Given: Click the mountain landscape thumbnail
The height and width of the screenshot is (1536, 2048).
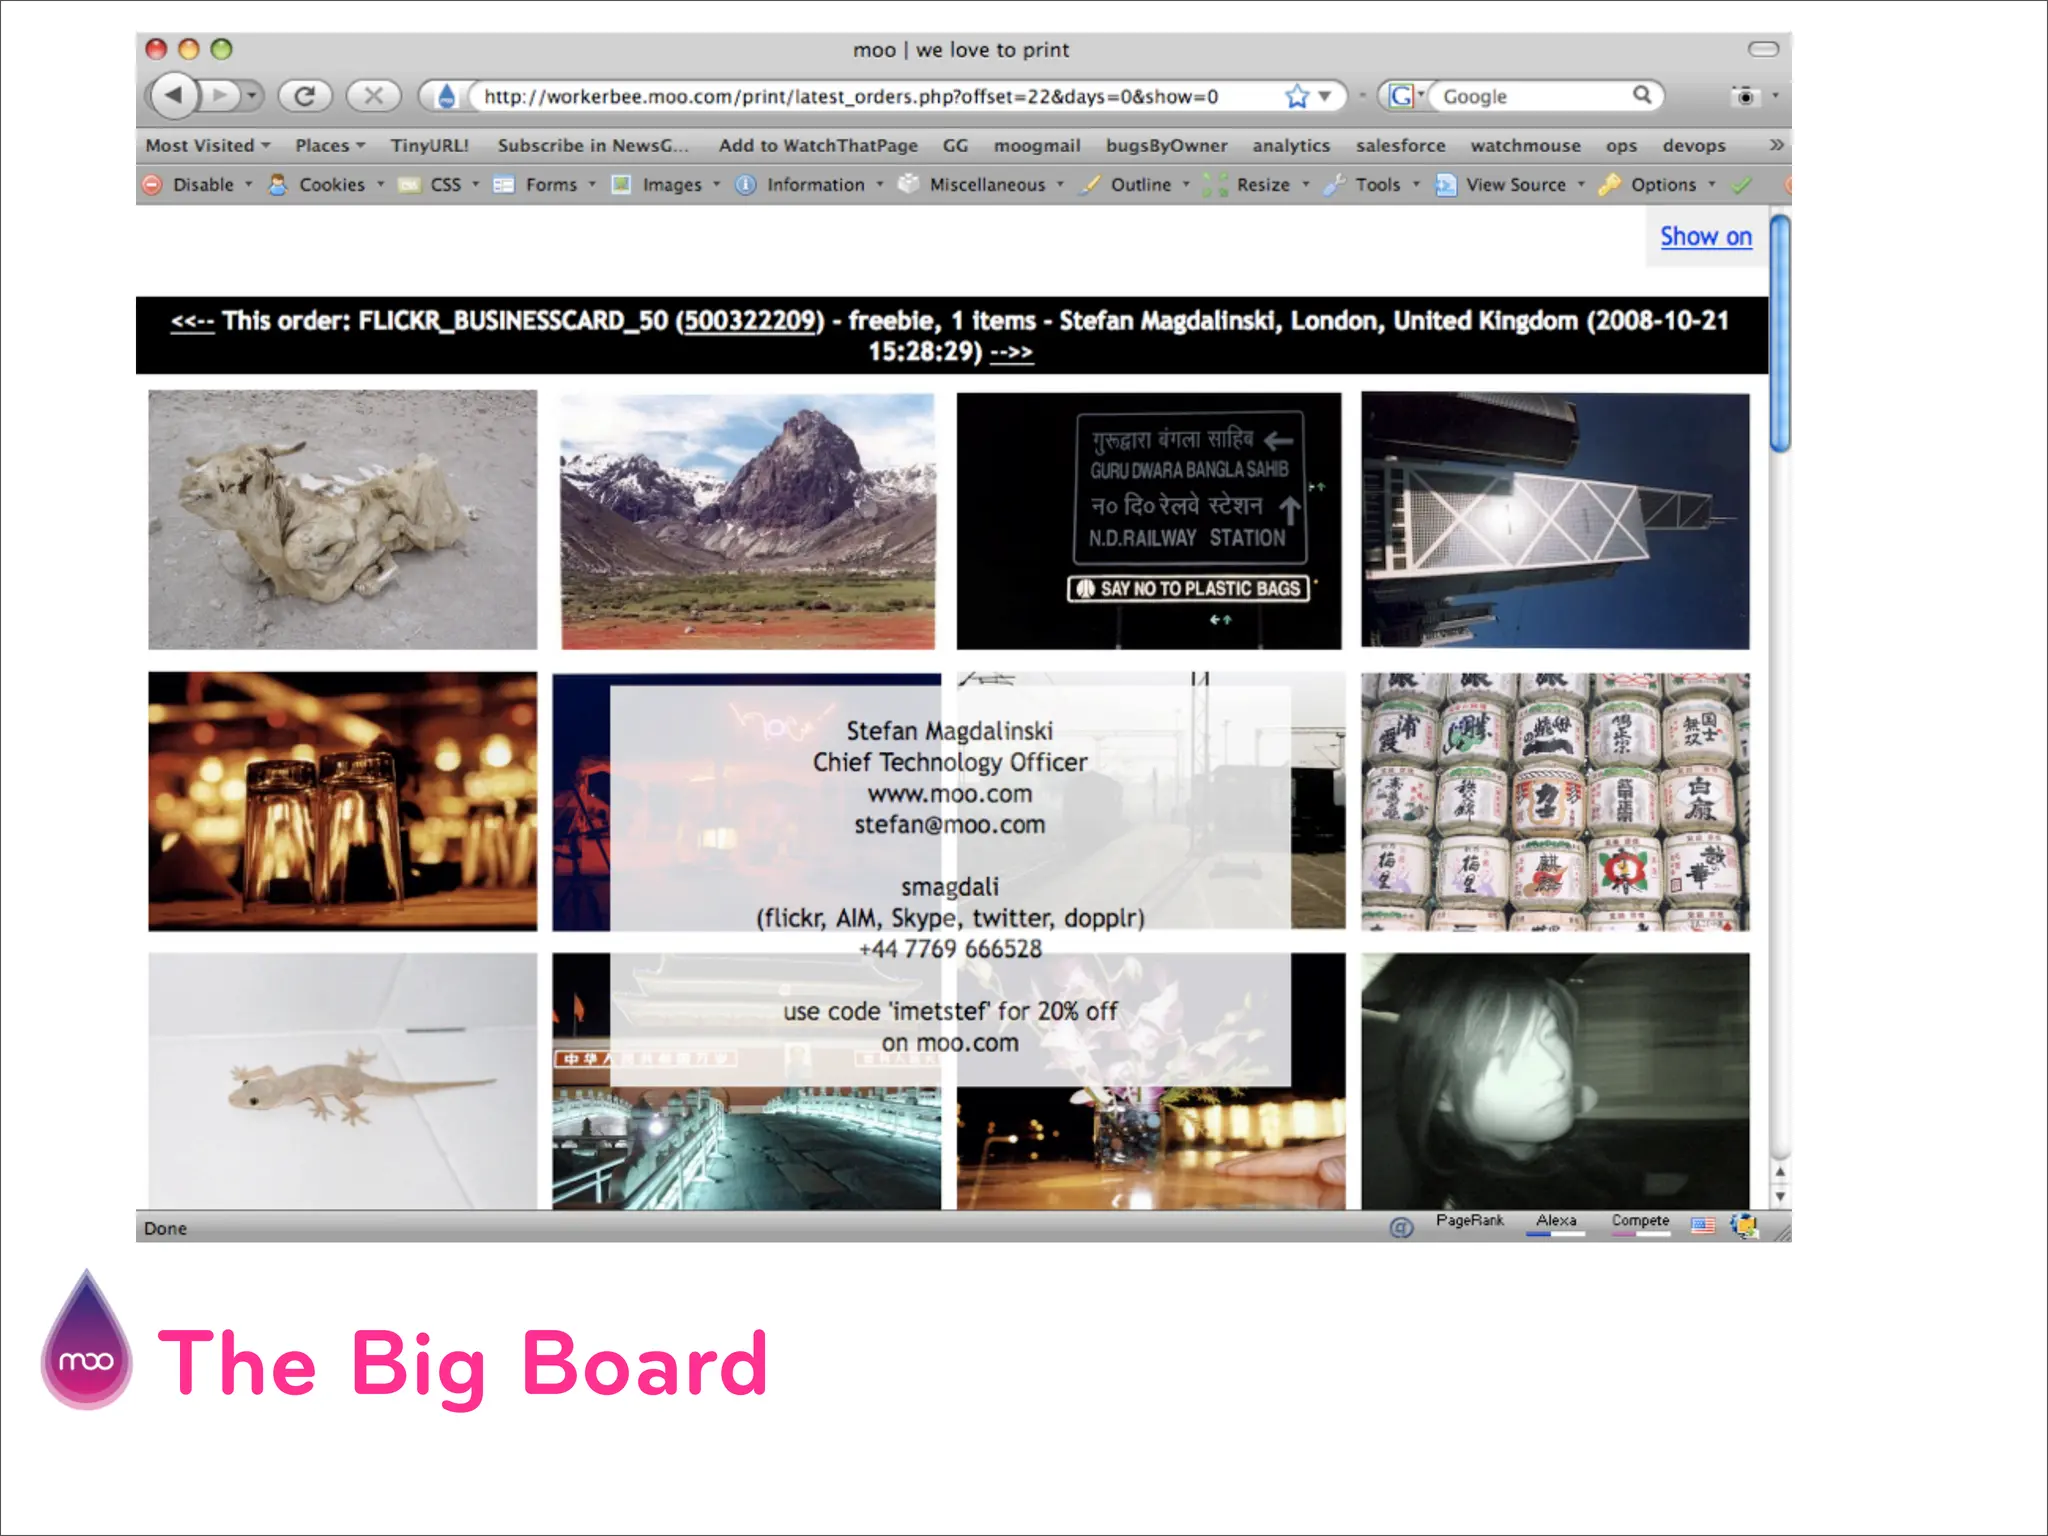Looking at the screenshot, I should pos(747,521).
